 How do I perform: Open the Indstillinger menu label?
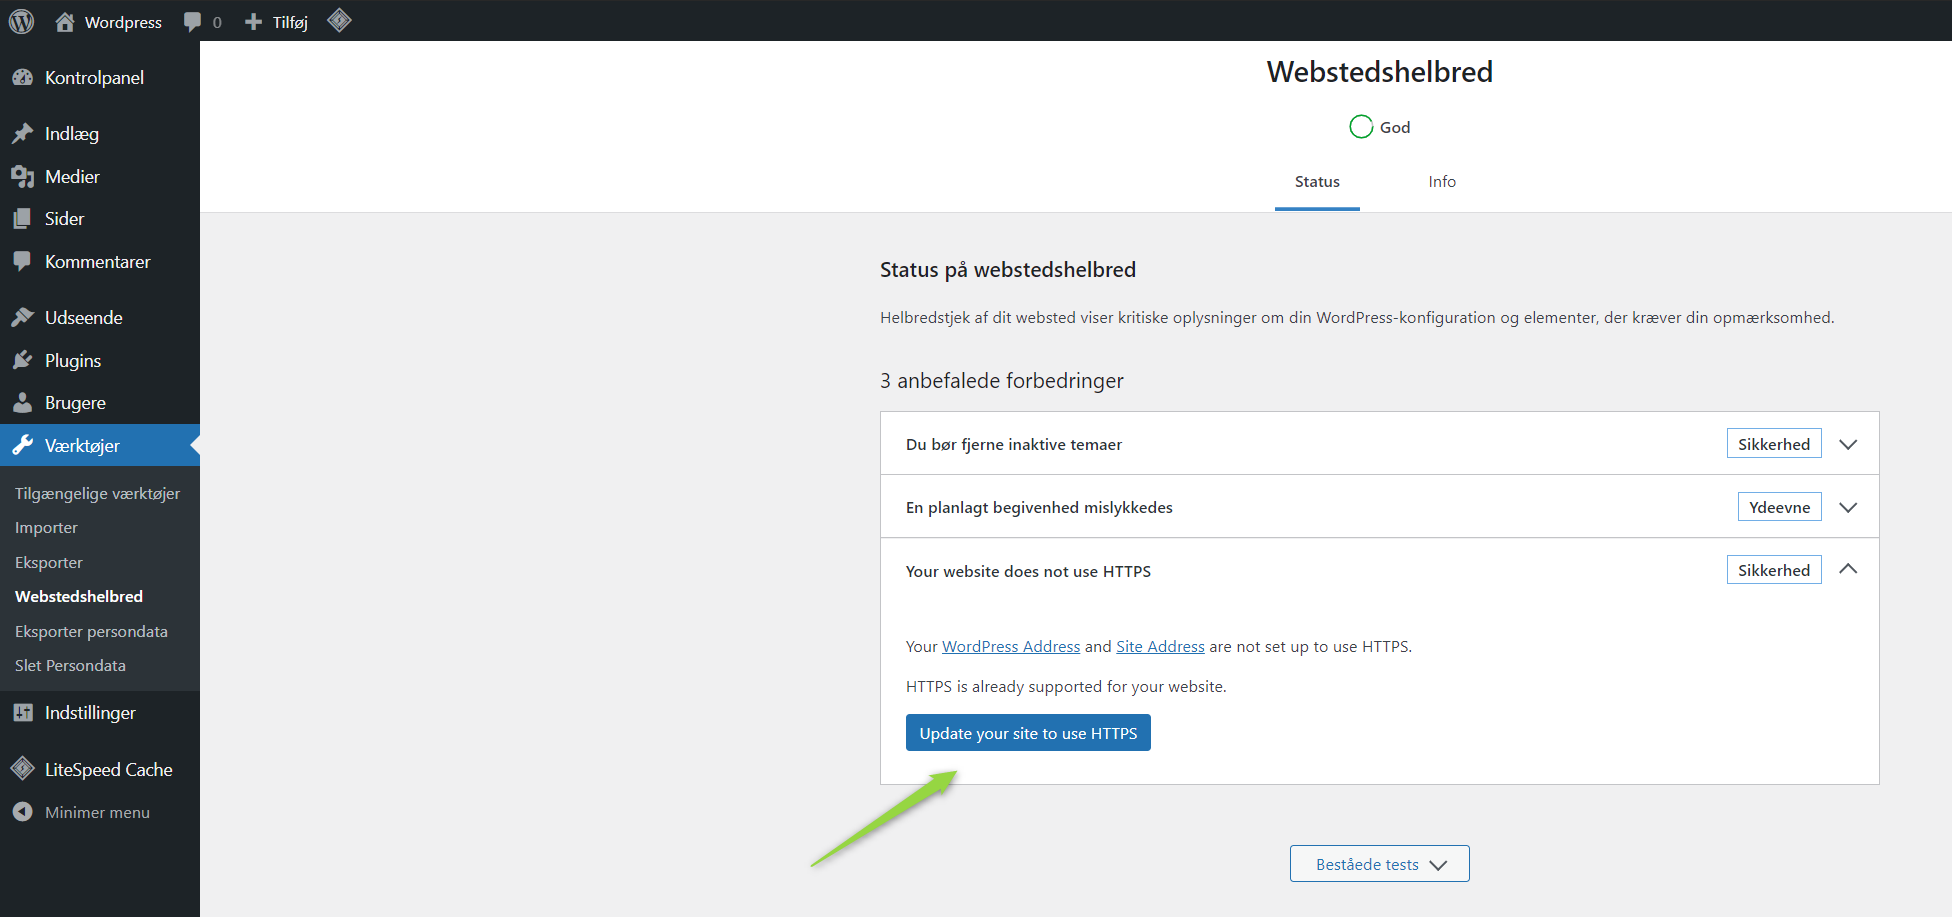click(x=90, y=712)
